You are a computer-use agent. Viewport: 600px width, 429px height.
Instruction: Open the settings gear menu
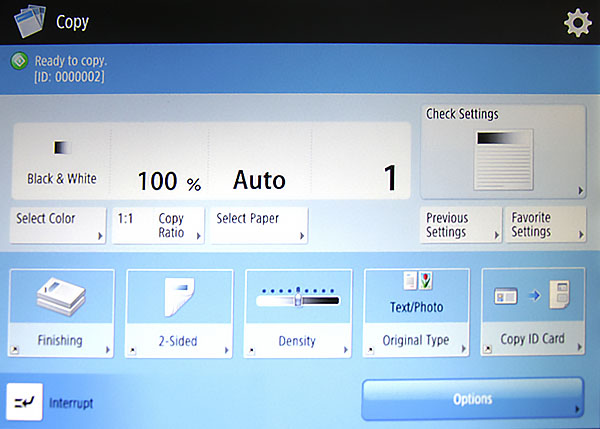point(577,23)
